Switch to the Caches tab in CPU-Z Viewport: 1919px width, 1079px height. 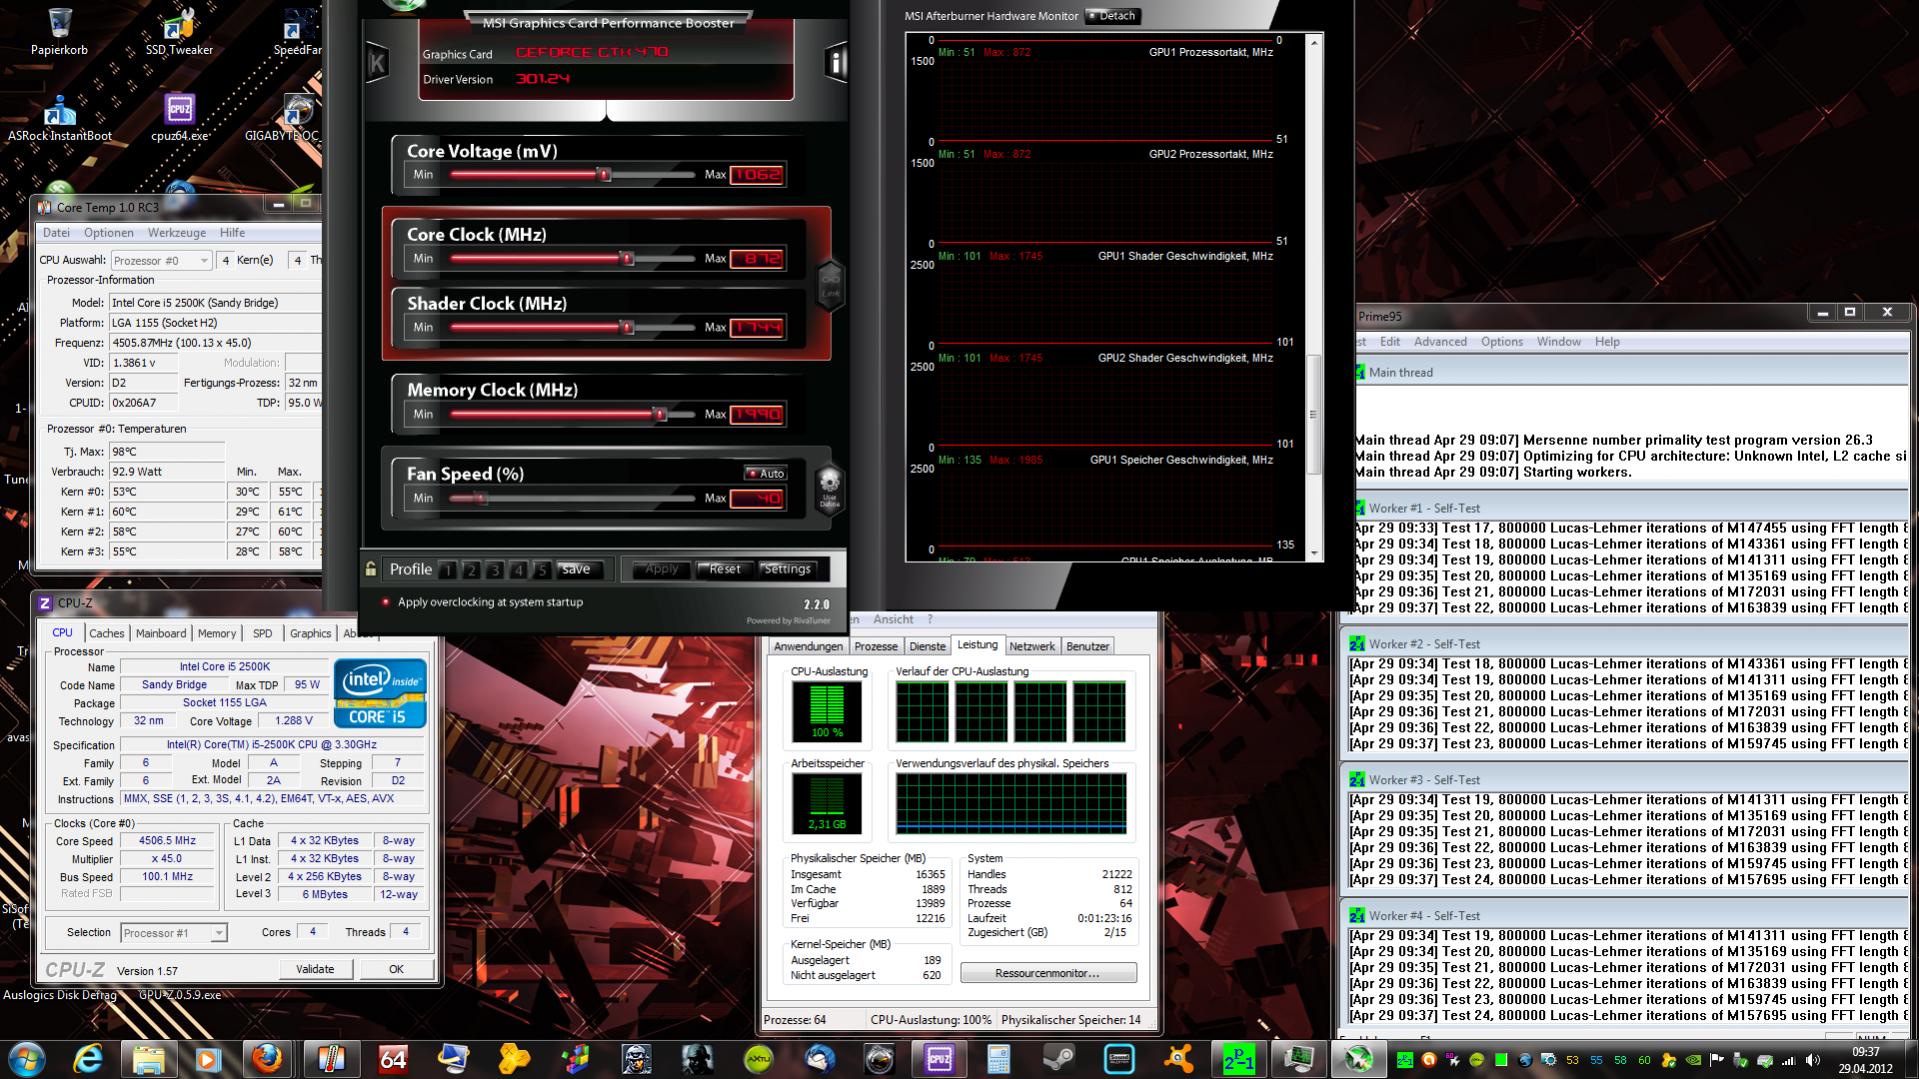click(106, 633)
